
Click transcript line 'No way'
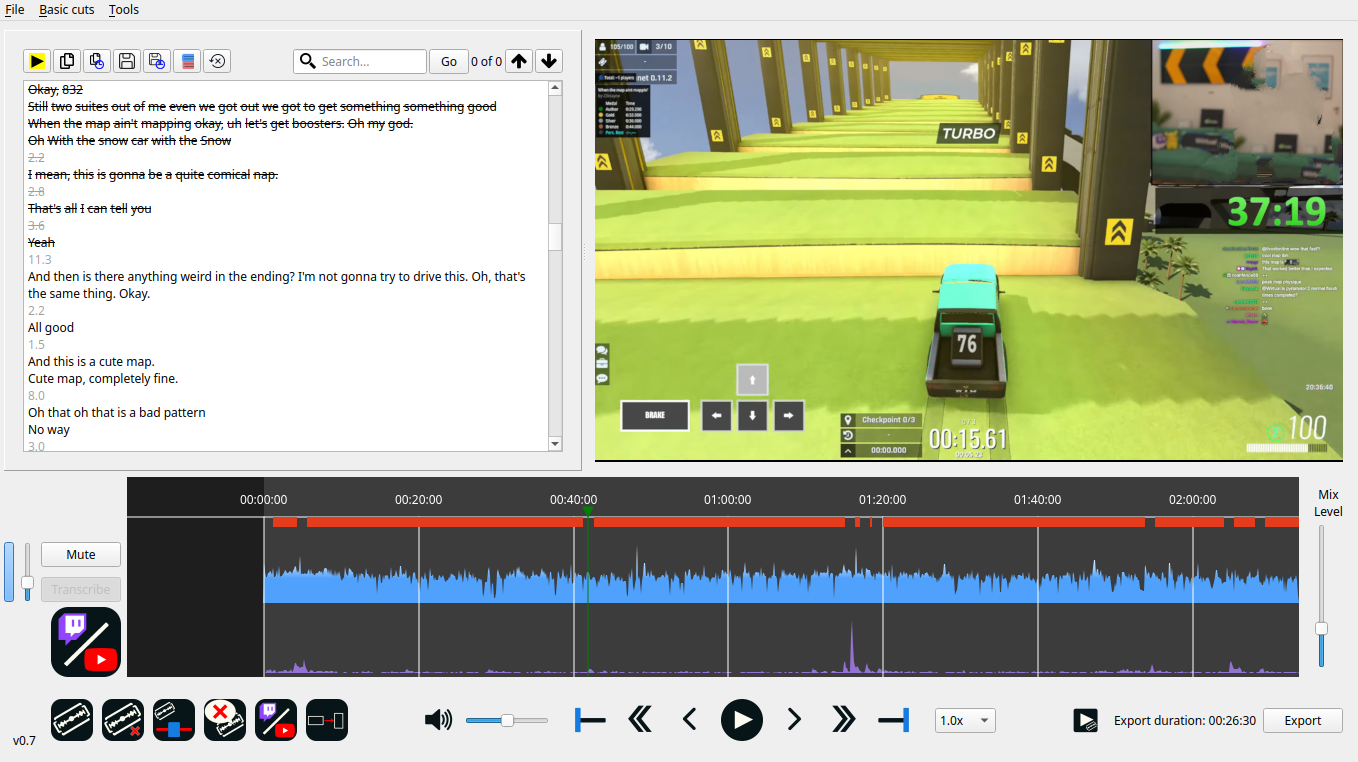[49, 429]
